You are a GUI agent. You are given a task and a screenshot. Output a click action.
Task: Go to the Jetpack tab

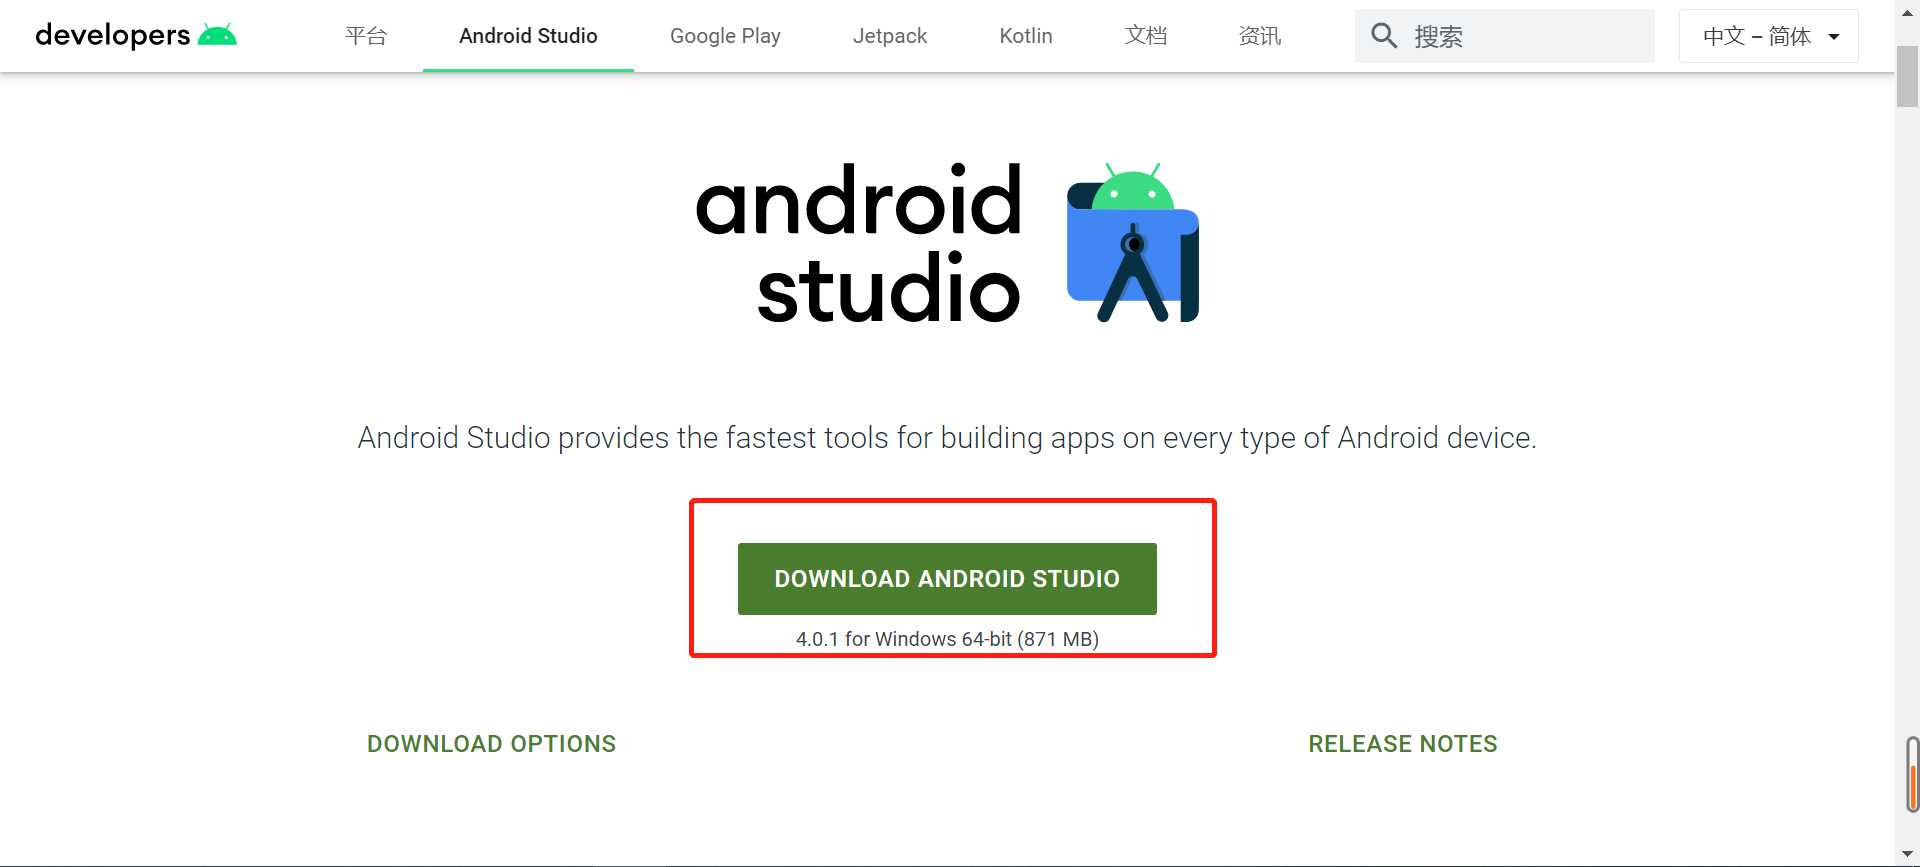tap(890, 36)
